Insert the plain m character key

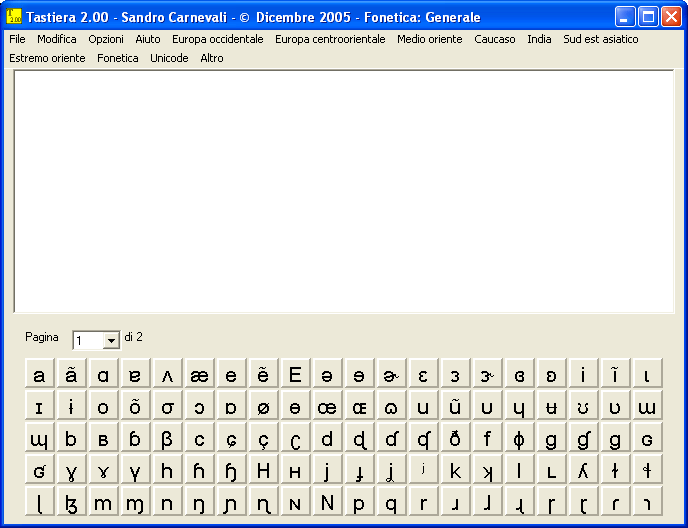point(103,501)
